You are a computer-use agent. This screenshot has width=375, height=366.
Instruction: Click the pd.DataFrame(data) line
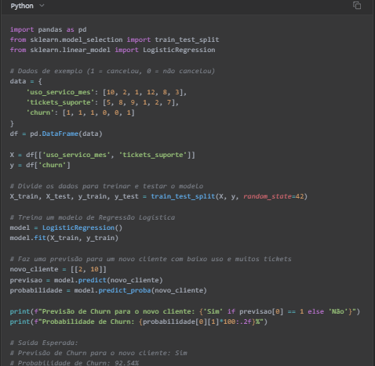56,134
